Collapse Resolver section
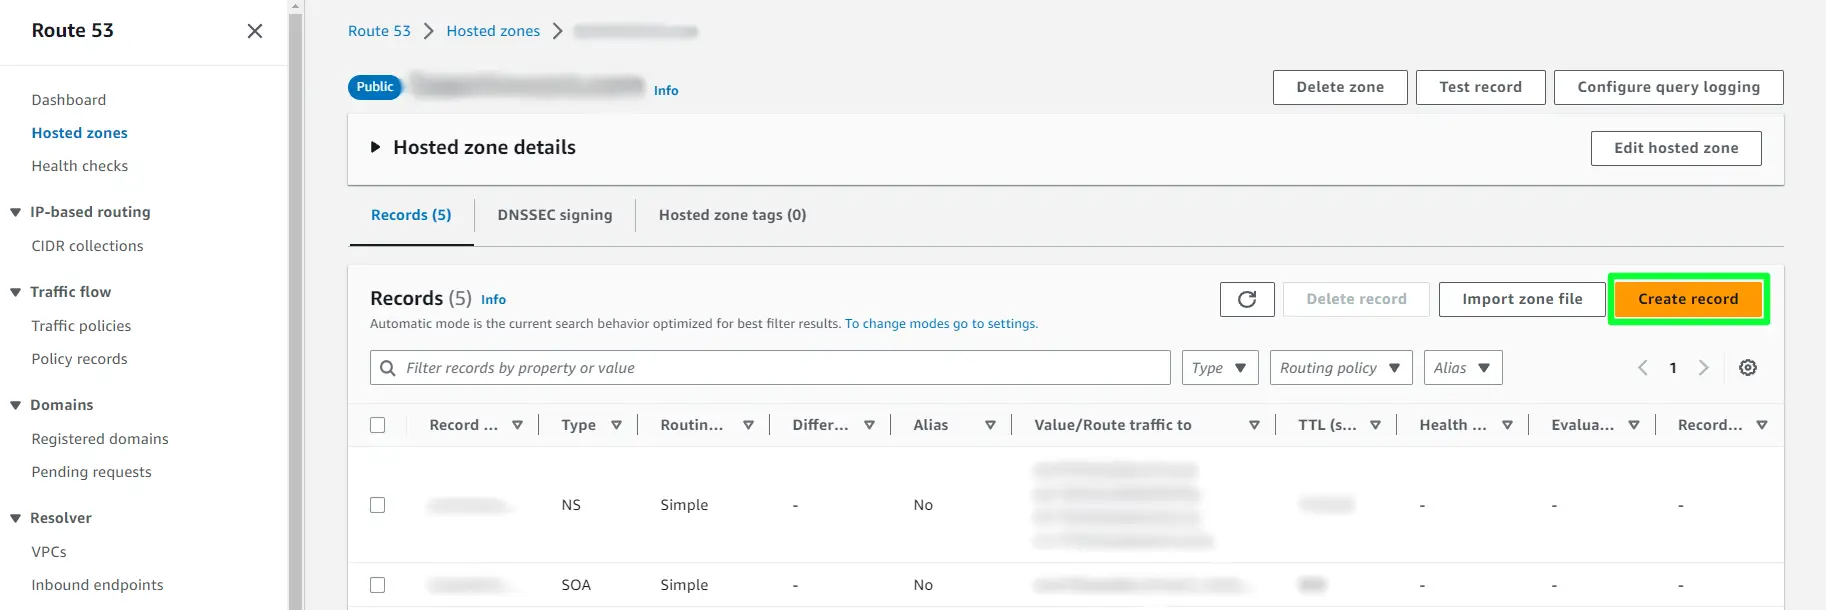This screenshot has width=1826, height=610. coord(15,518)
